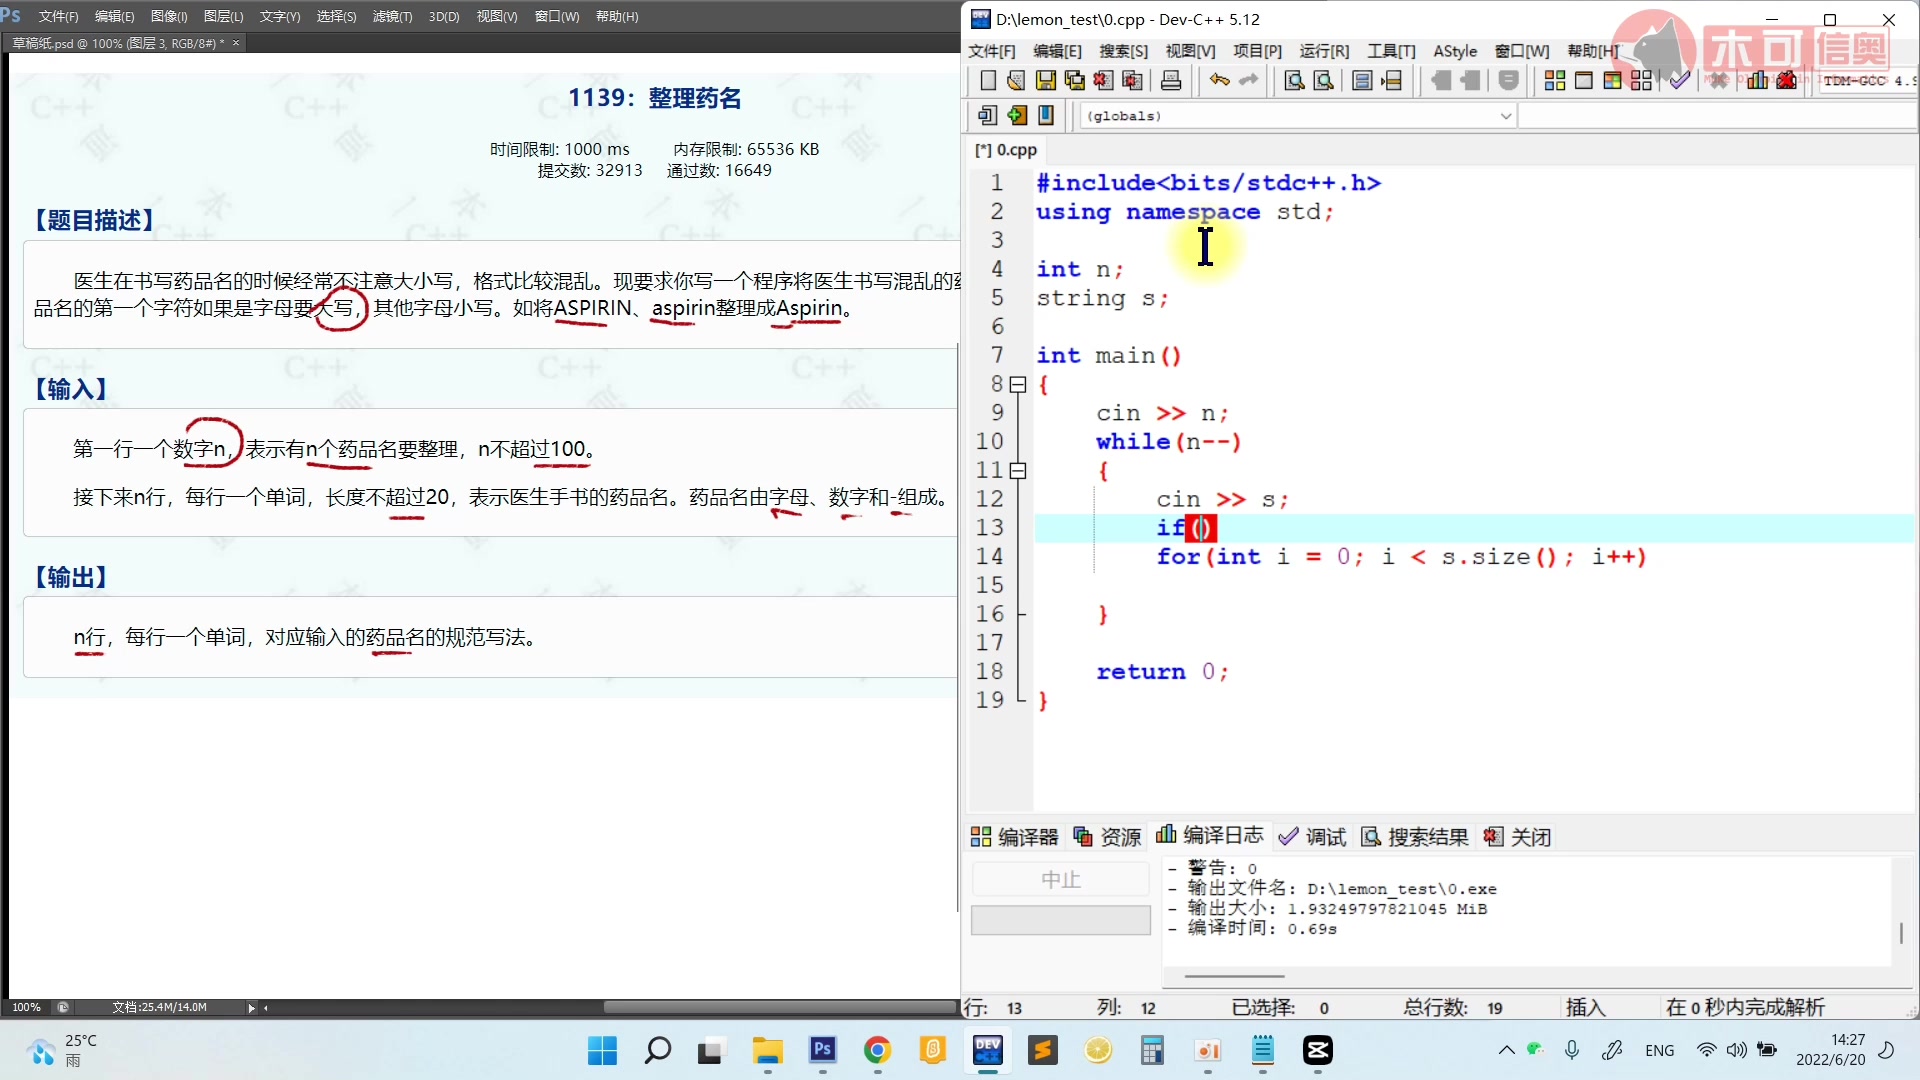This screenshot has height=1080, width=1920.
Task: Open the 运行[R] menu in Dev-C++
Action: 1325,51
